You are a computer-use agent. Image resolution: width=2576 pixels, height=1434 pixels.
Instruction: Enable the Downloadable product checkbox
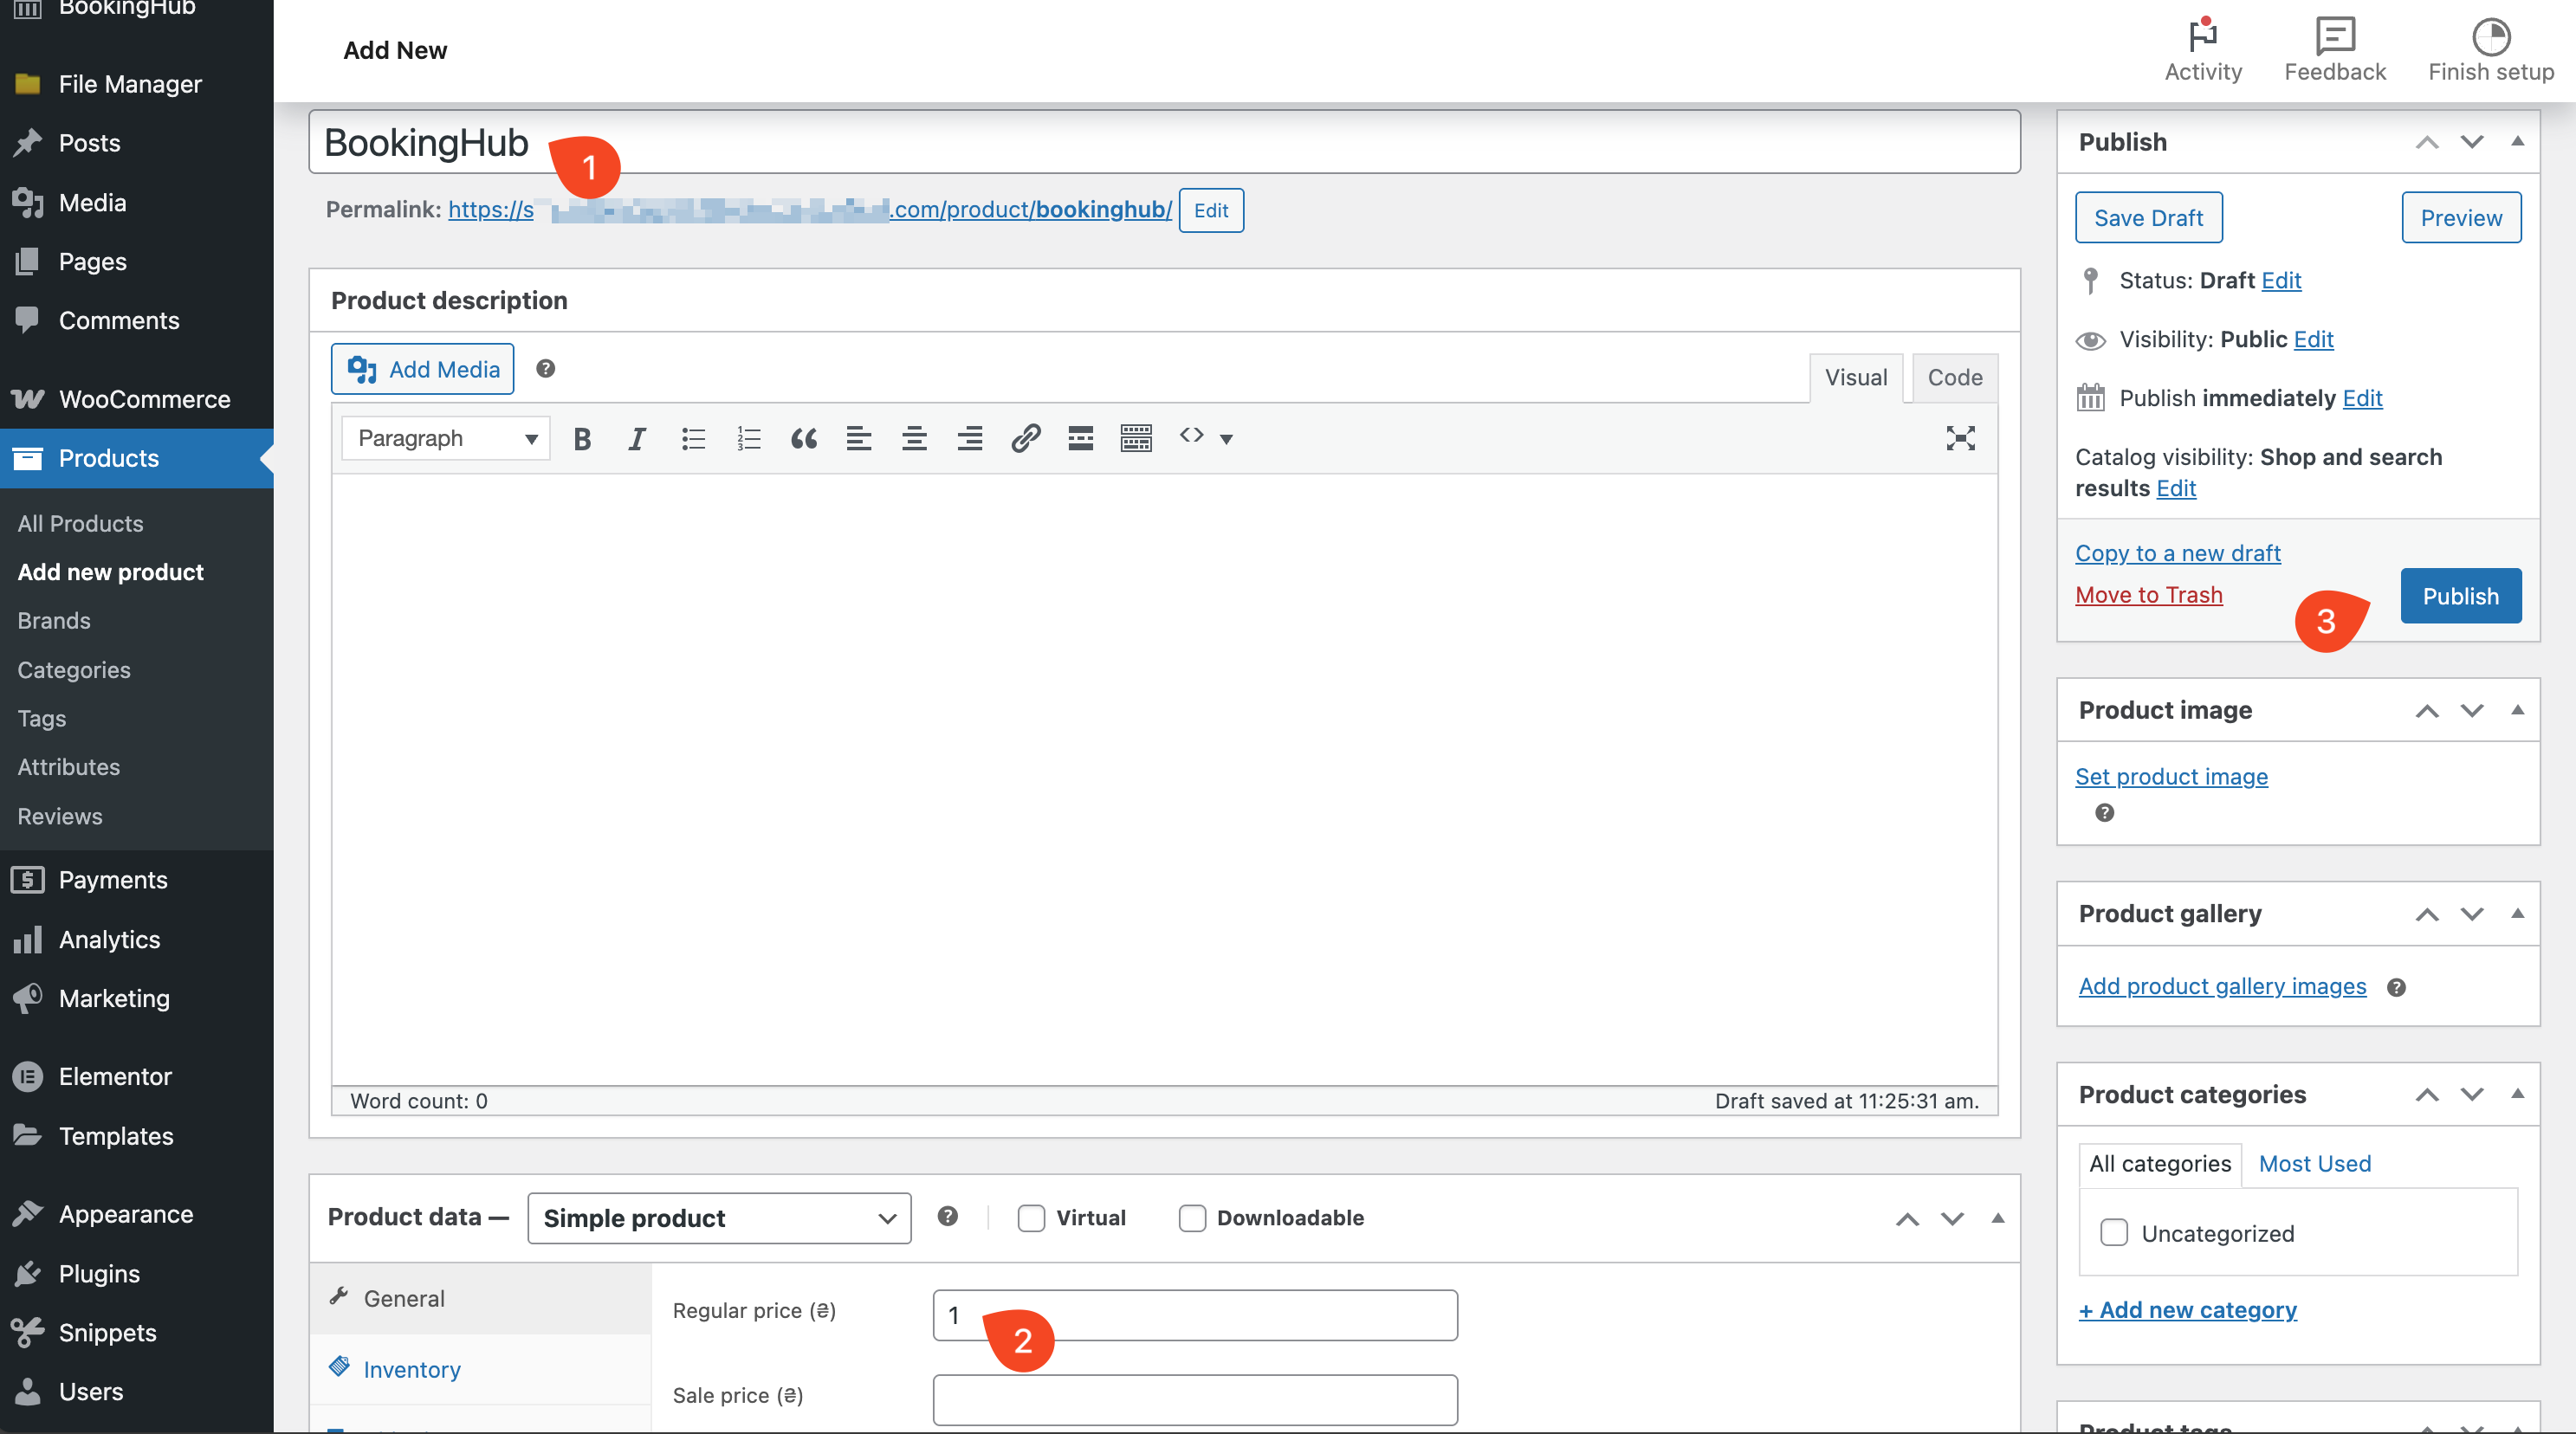tap(1192, 1218)
